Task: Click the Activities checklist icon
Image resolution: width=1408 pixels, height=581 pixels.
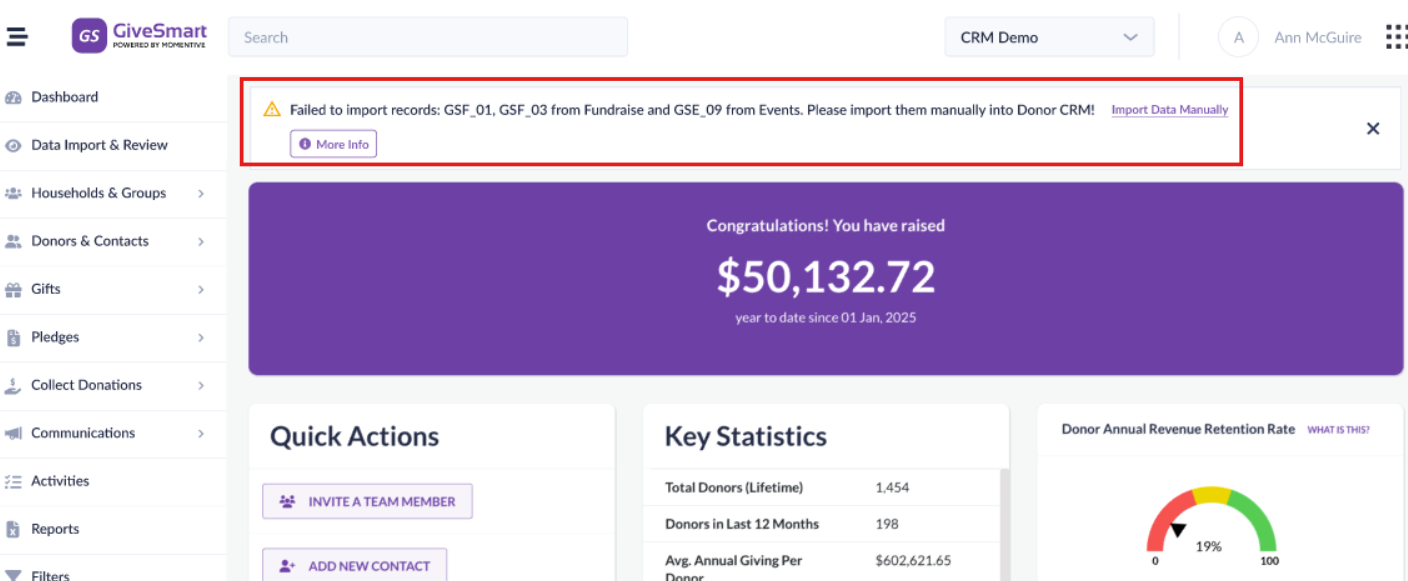Action: tap(13, 481)
